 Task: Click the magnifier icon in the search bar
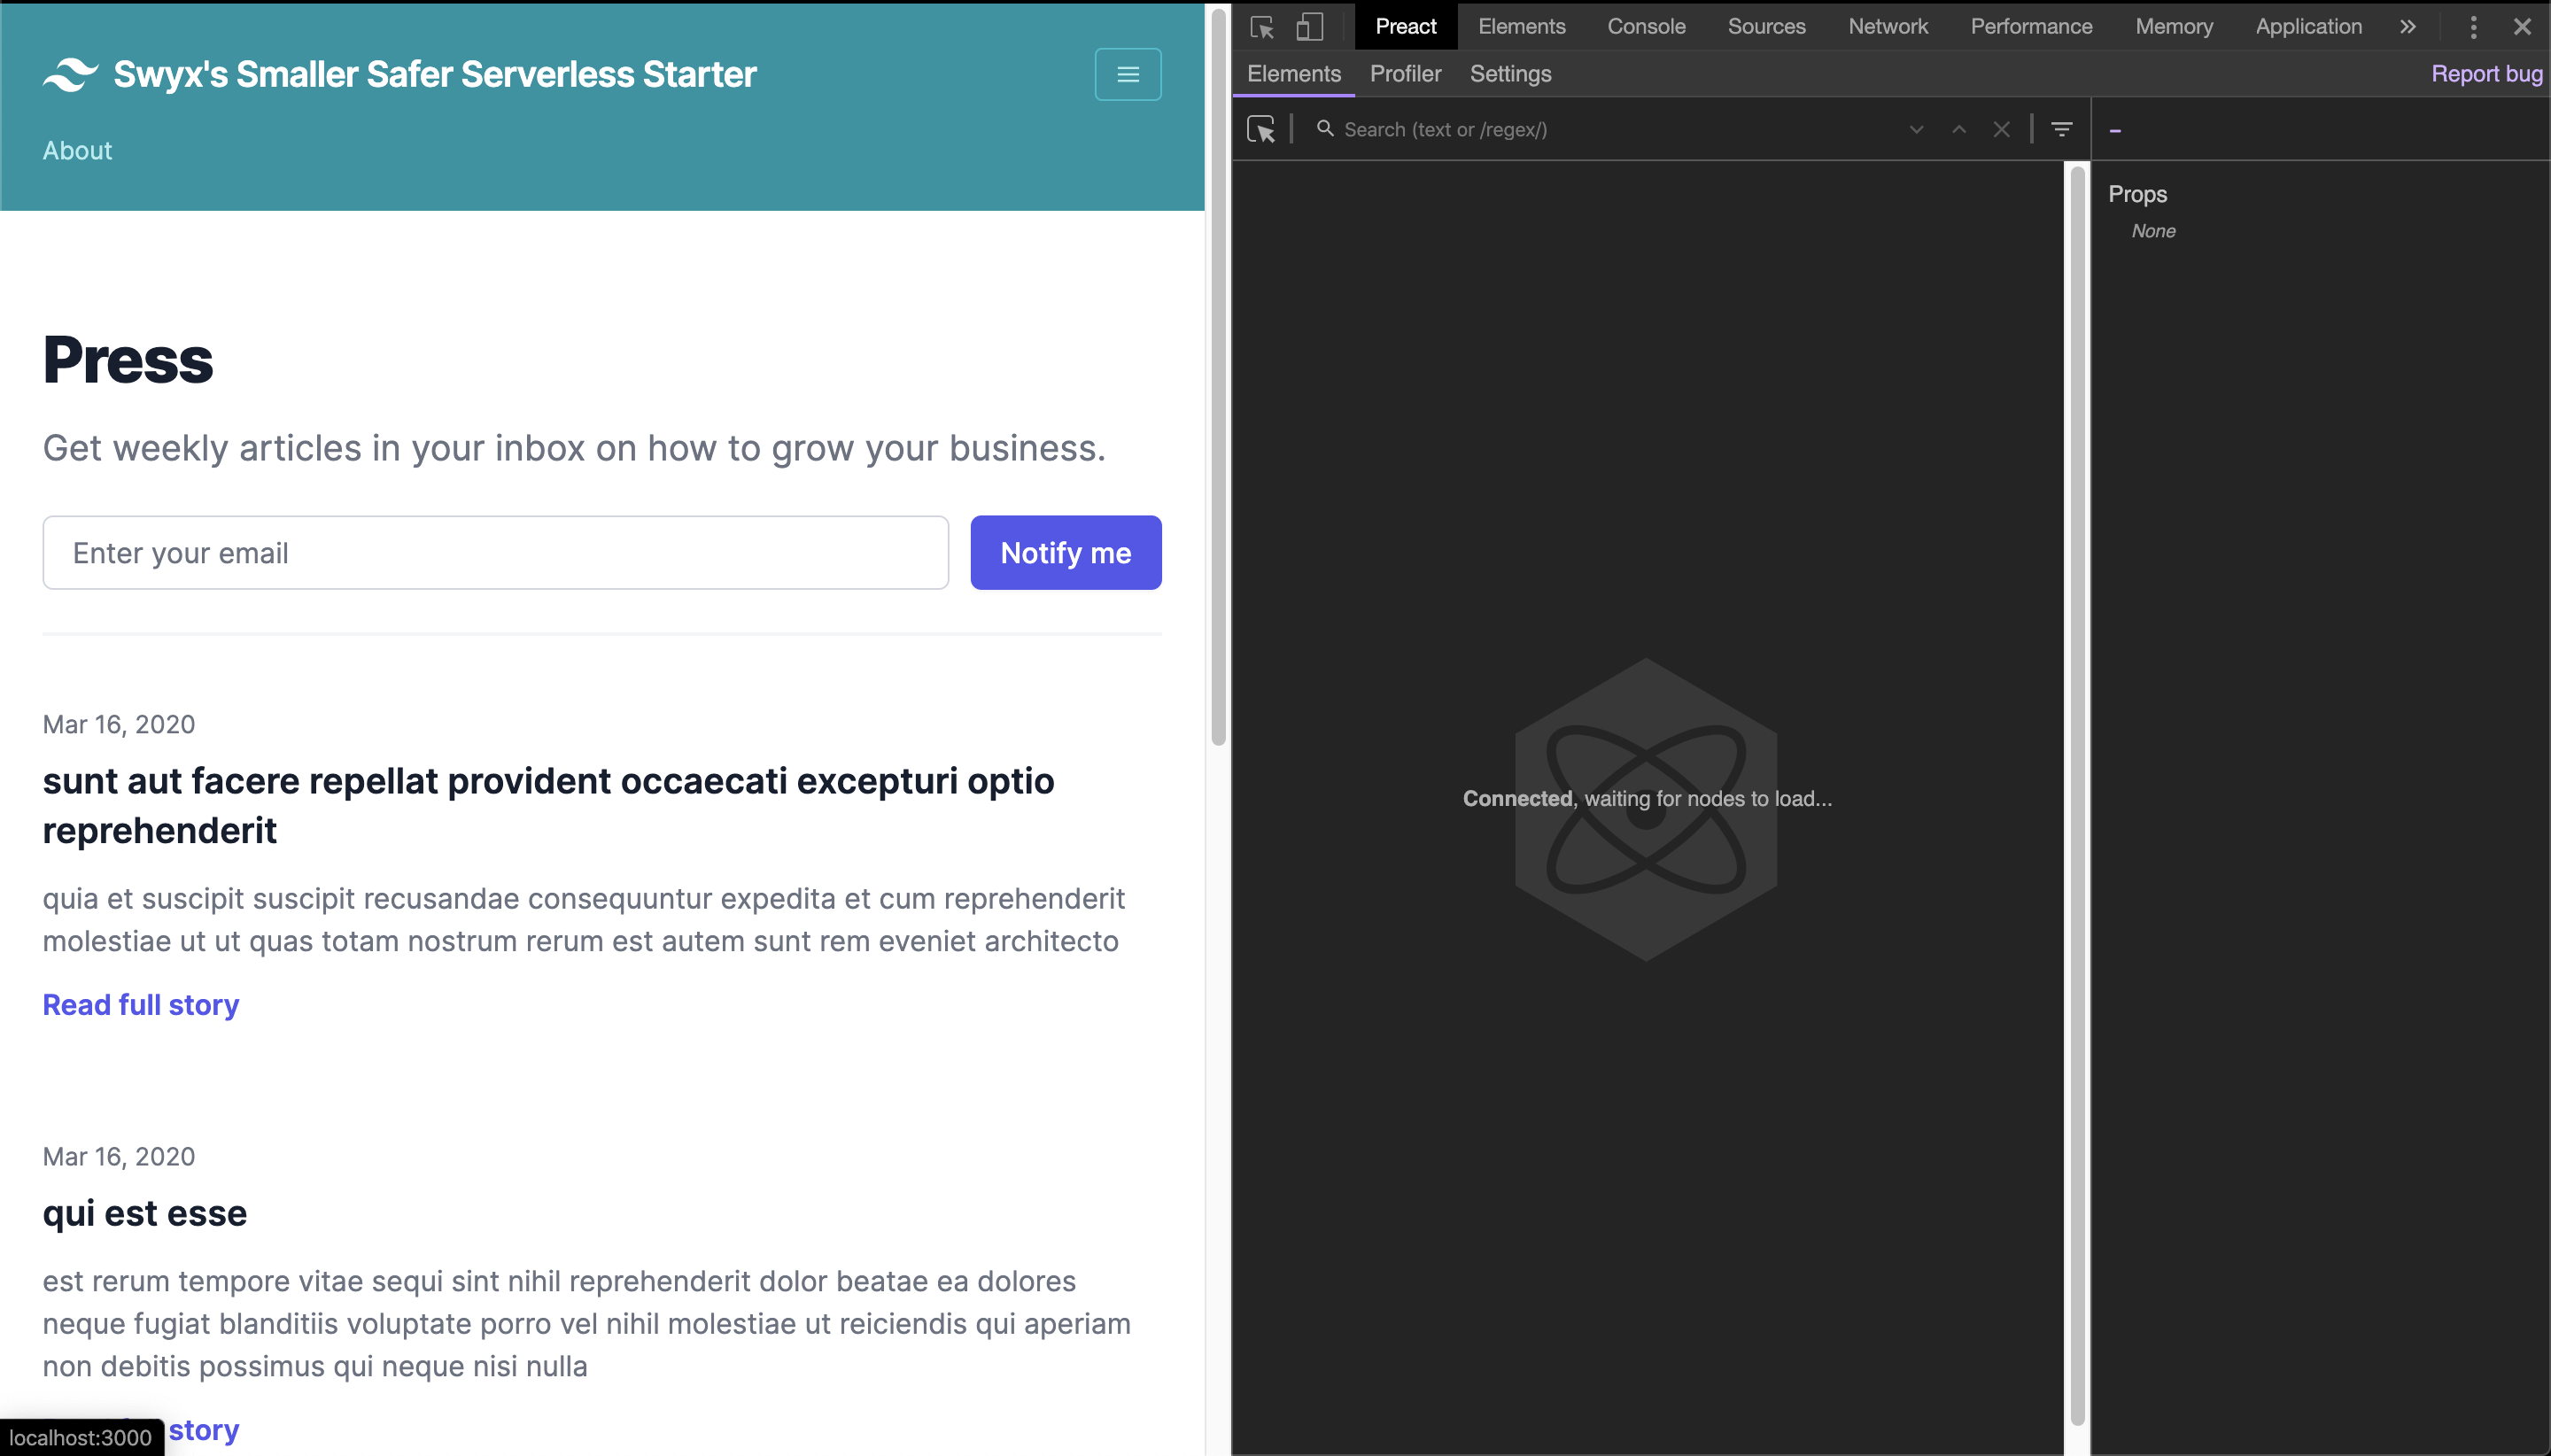pos(1324,129)
